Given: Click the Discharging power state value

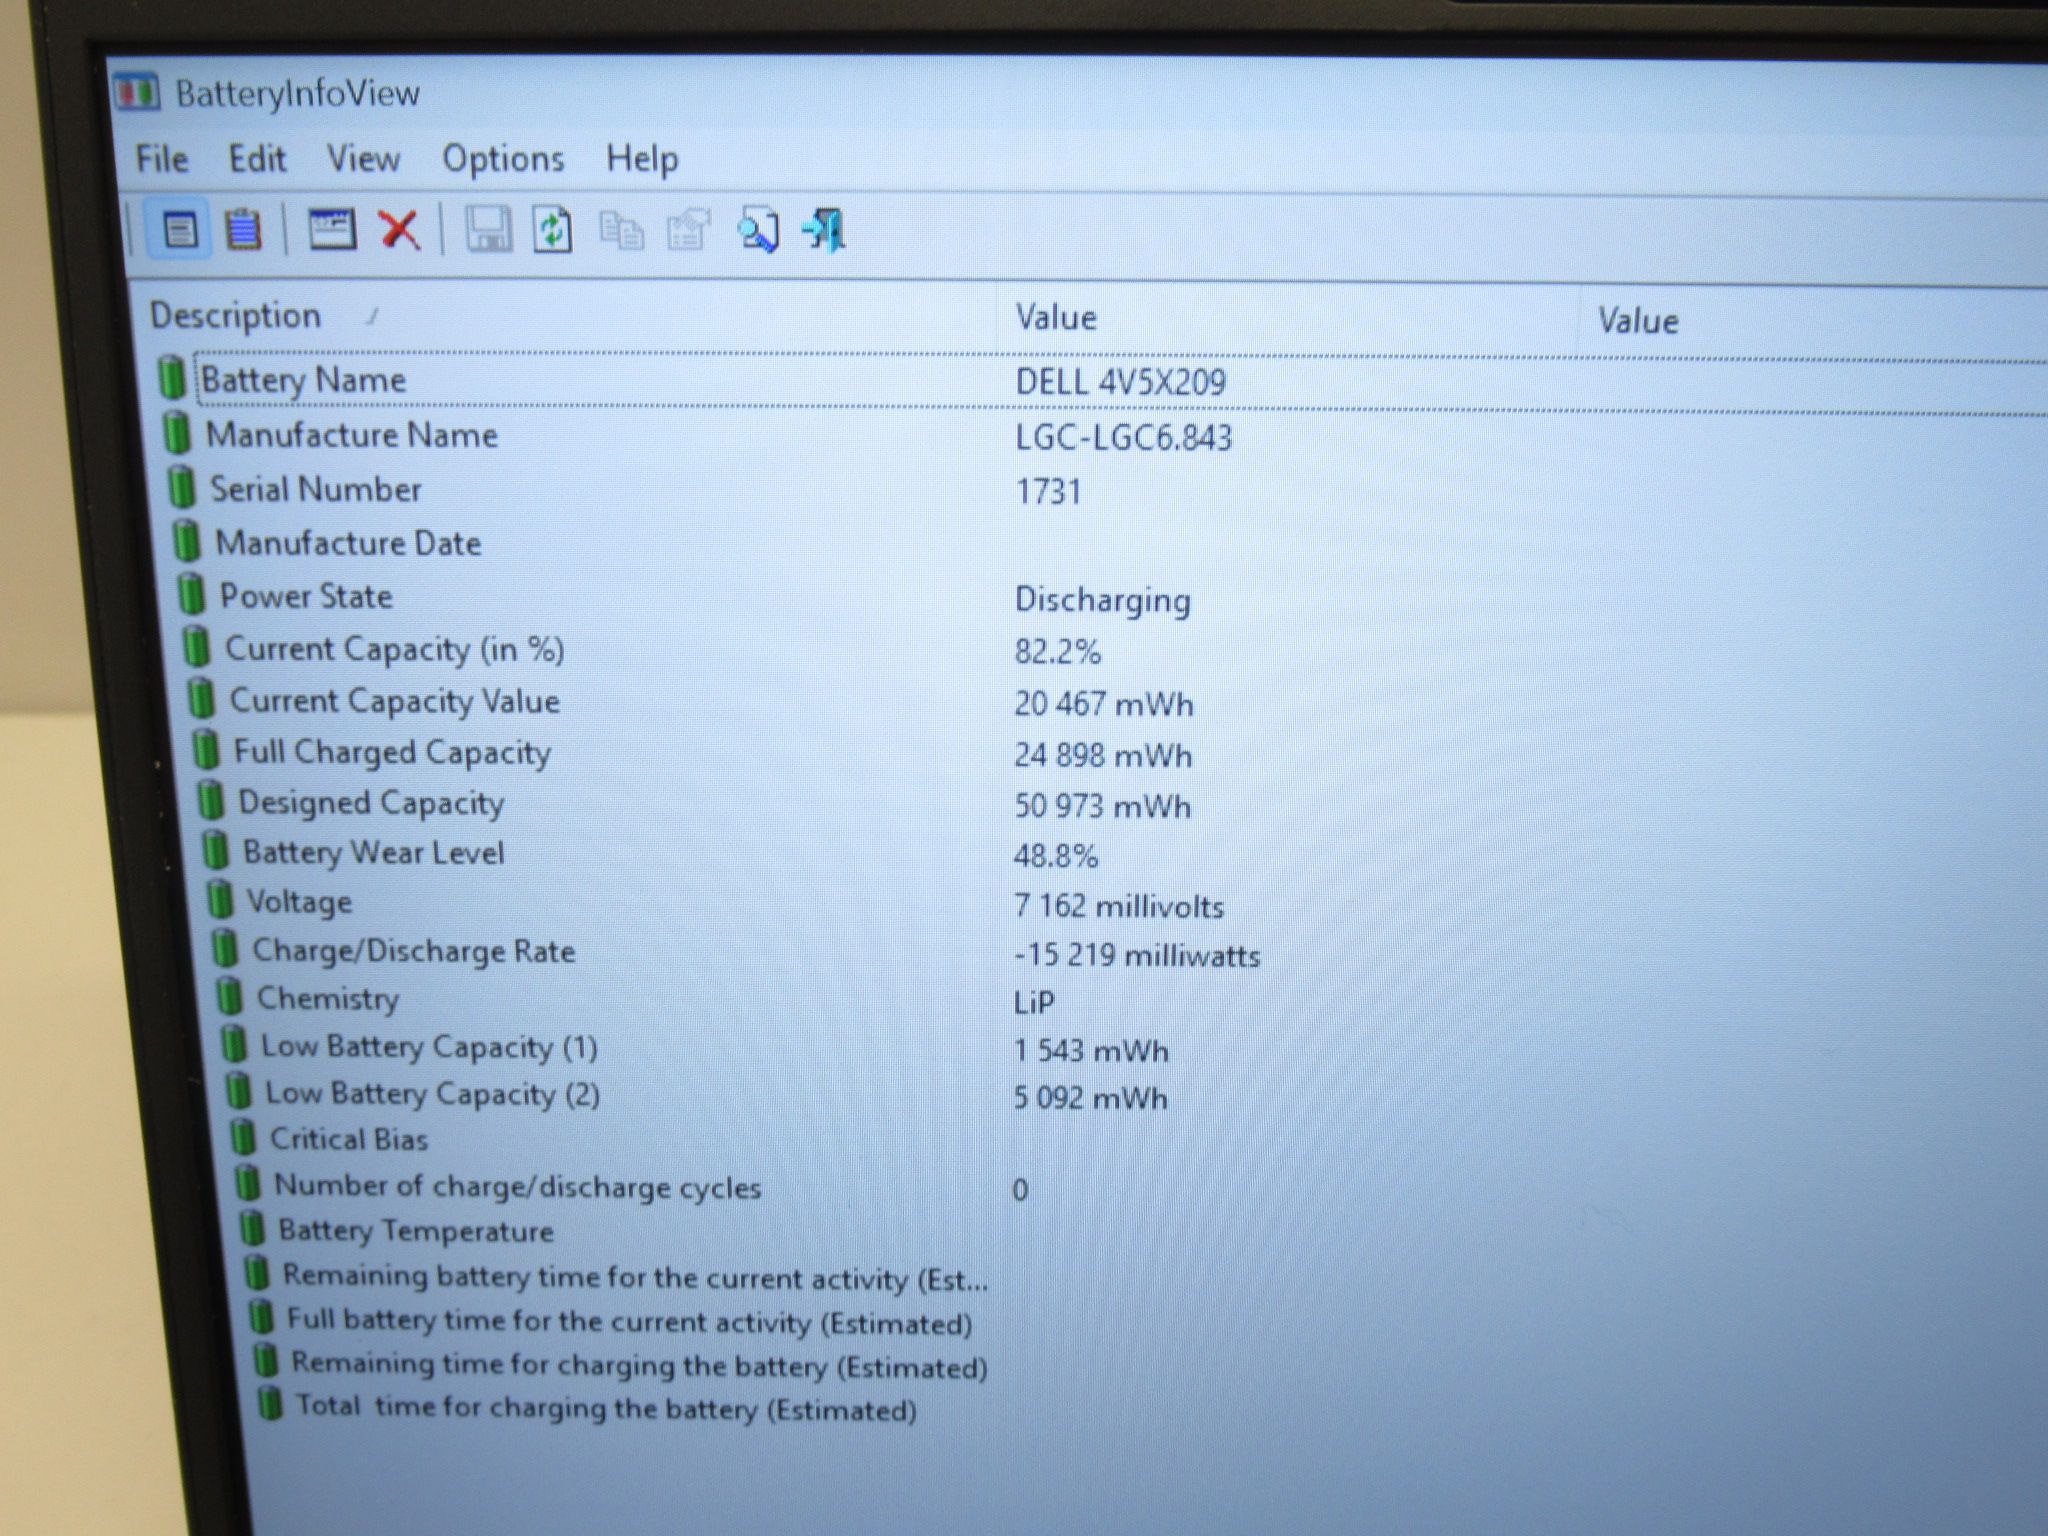Looking at the screenshot, I should click(1103, 600).
